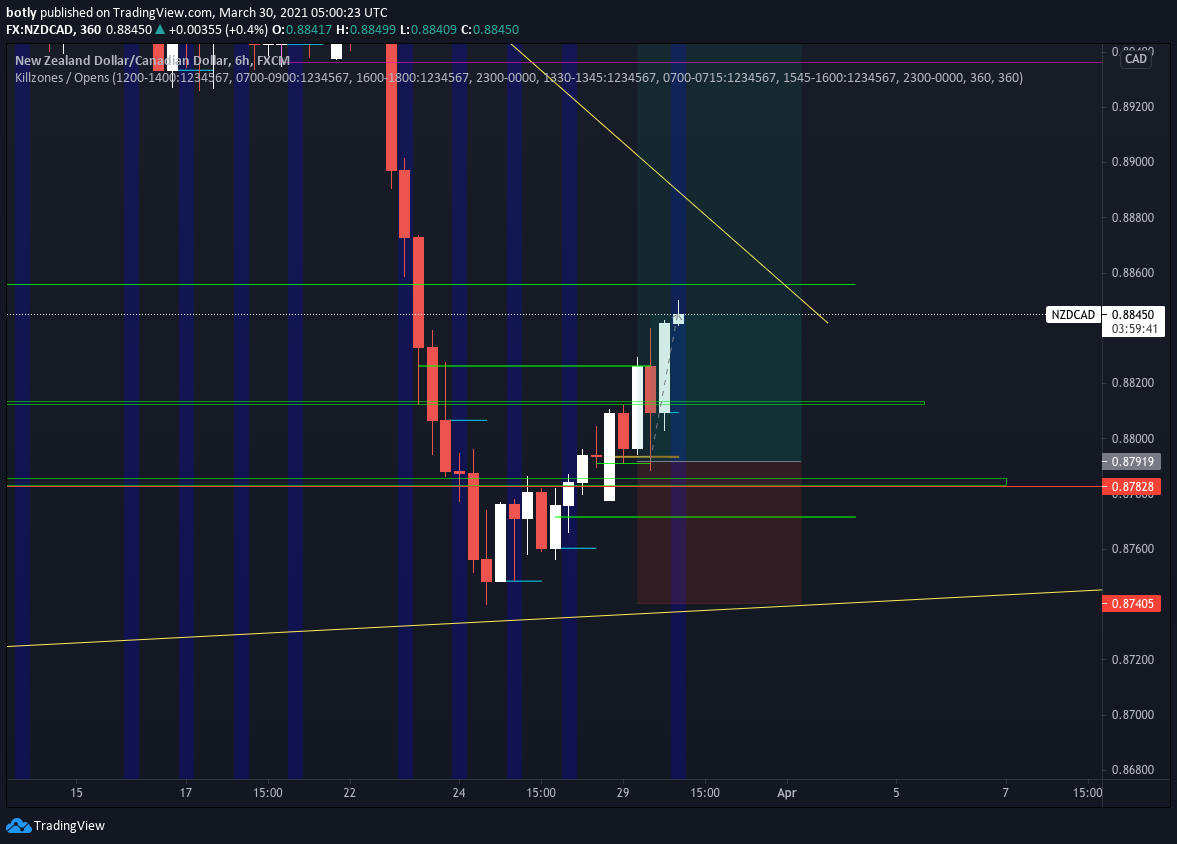The width and height of the screenshot is (1177, 844).
Task: Click the 7 date label on time axis
Action: tap(1006, 793)
